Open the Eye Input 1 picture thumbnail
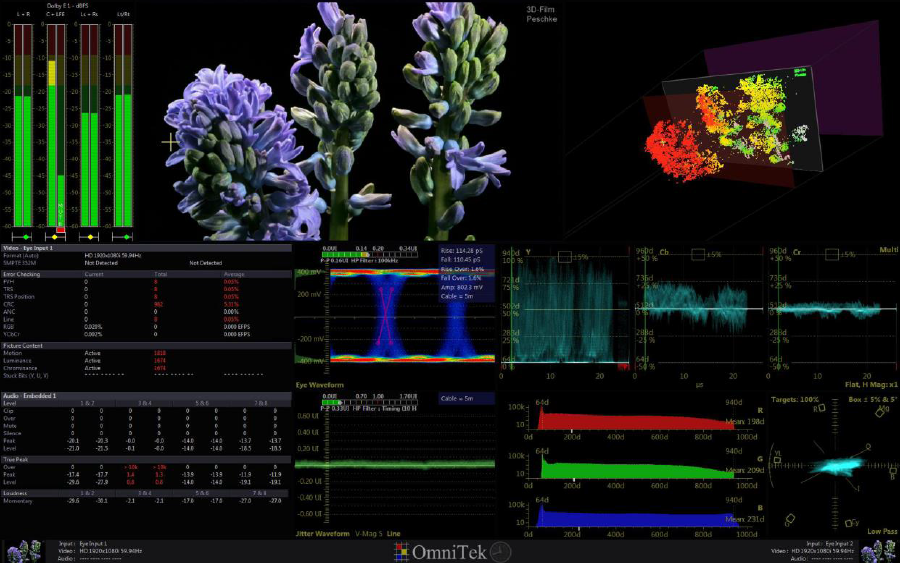The height and width of the screenshot is (563, 900). tap(23, 551)
